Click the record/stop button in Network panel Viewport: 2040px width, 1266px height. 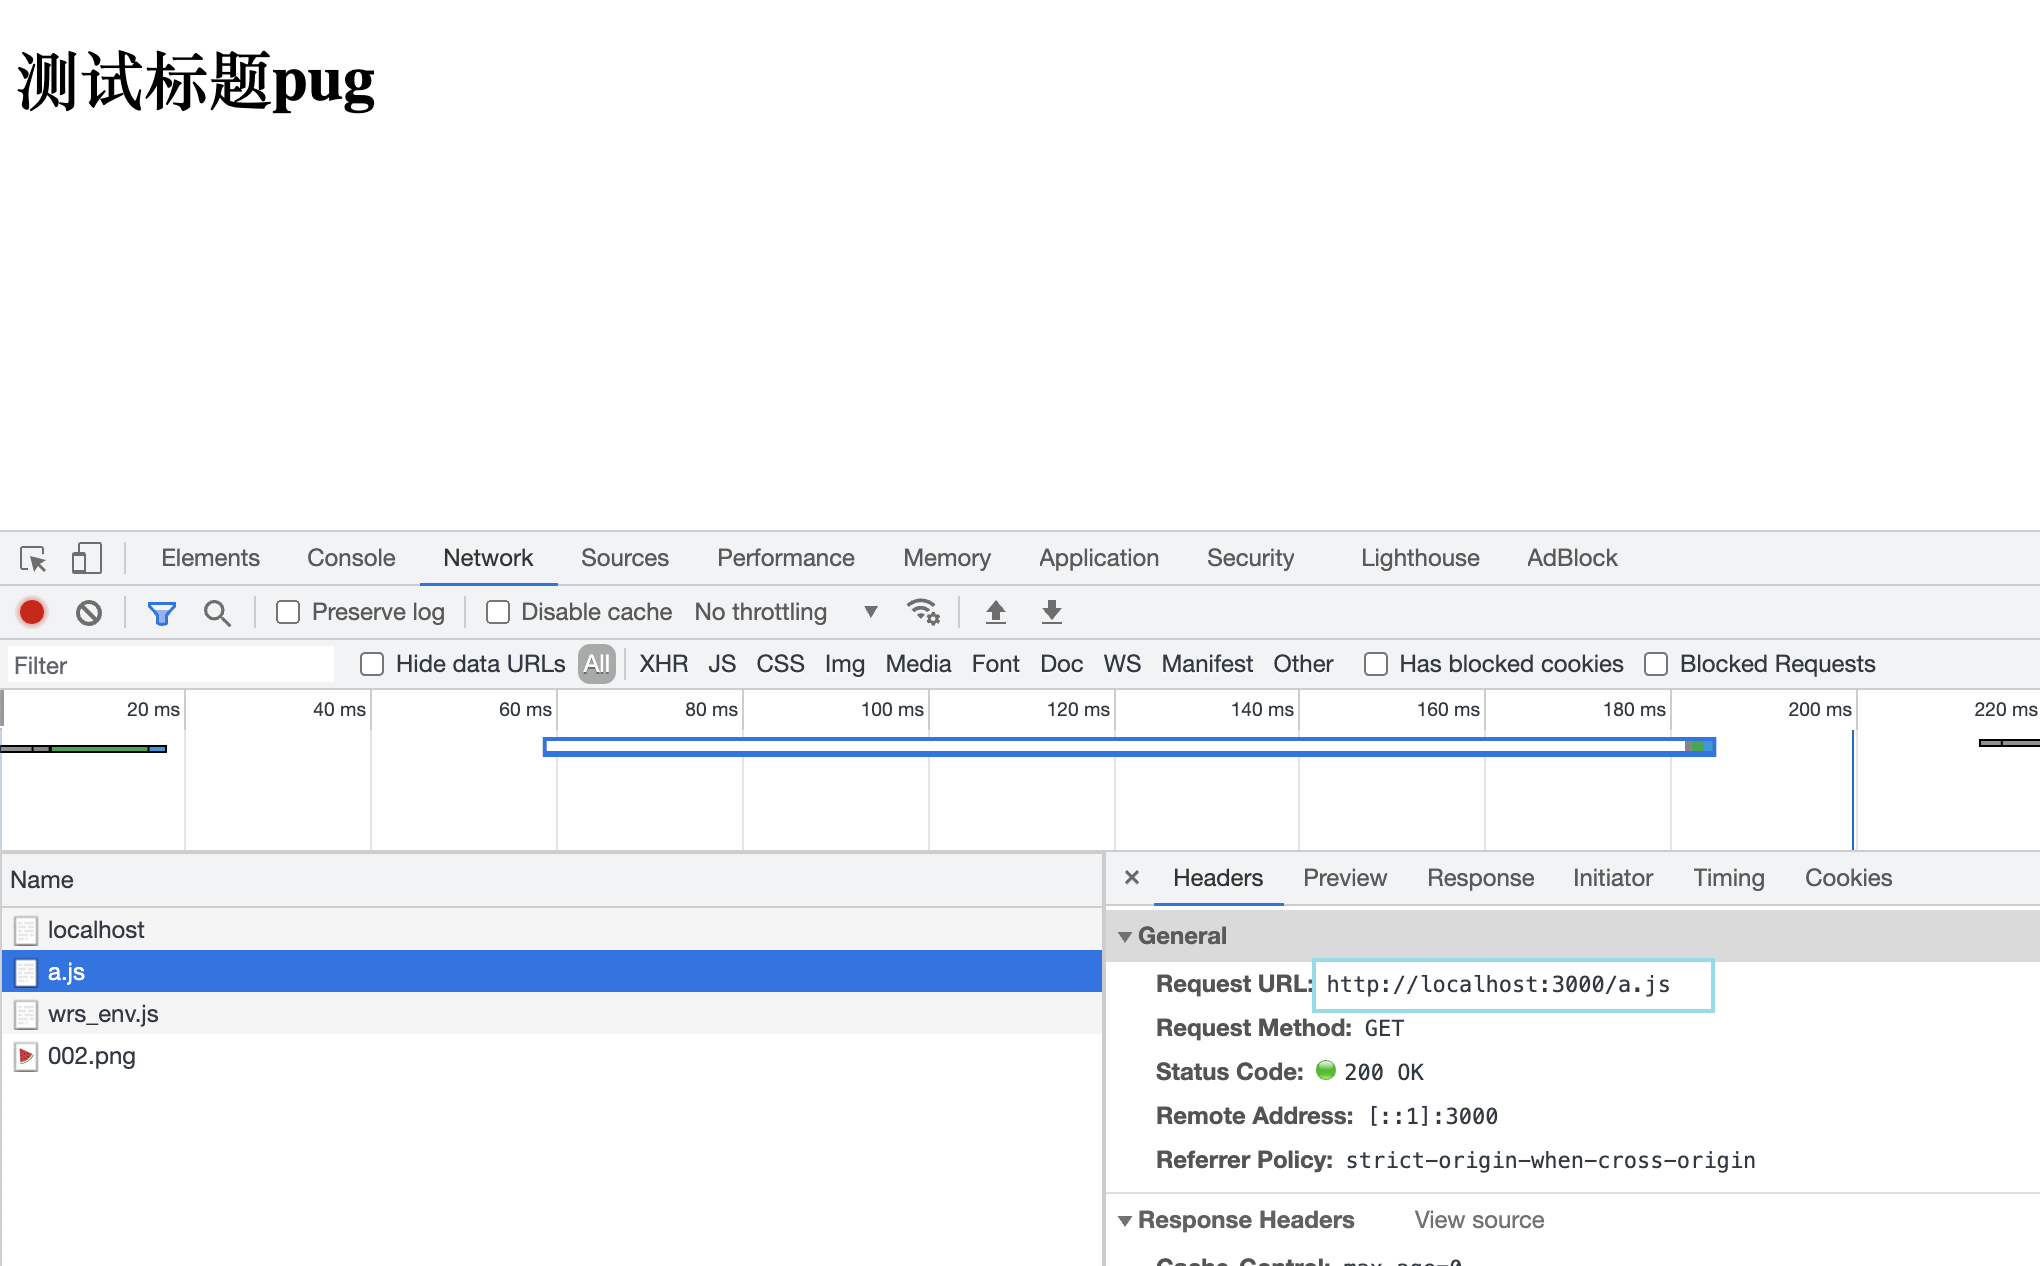coord(31,611)
